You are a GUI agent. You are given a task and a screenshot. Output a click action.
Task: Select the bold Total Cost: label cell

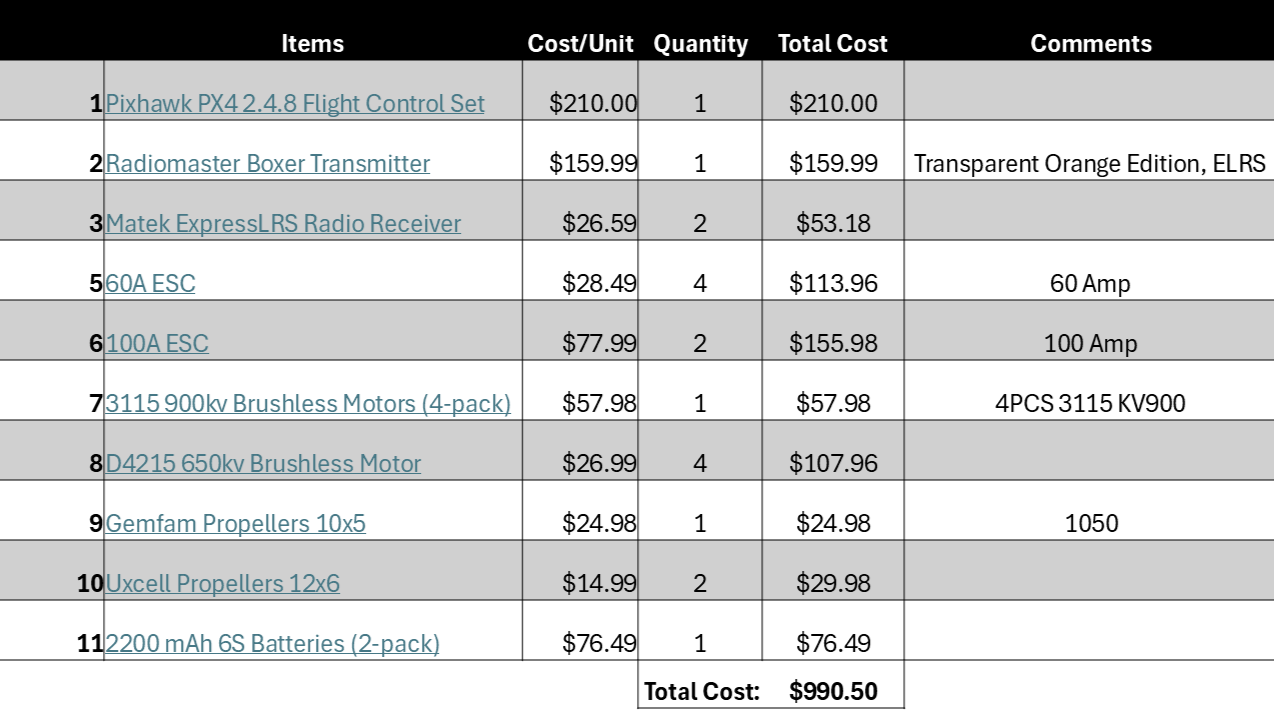(701, 691)
